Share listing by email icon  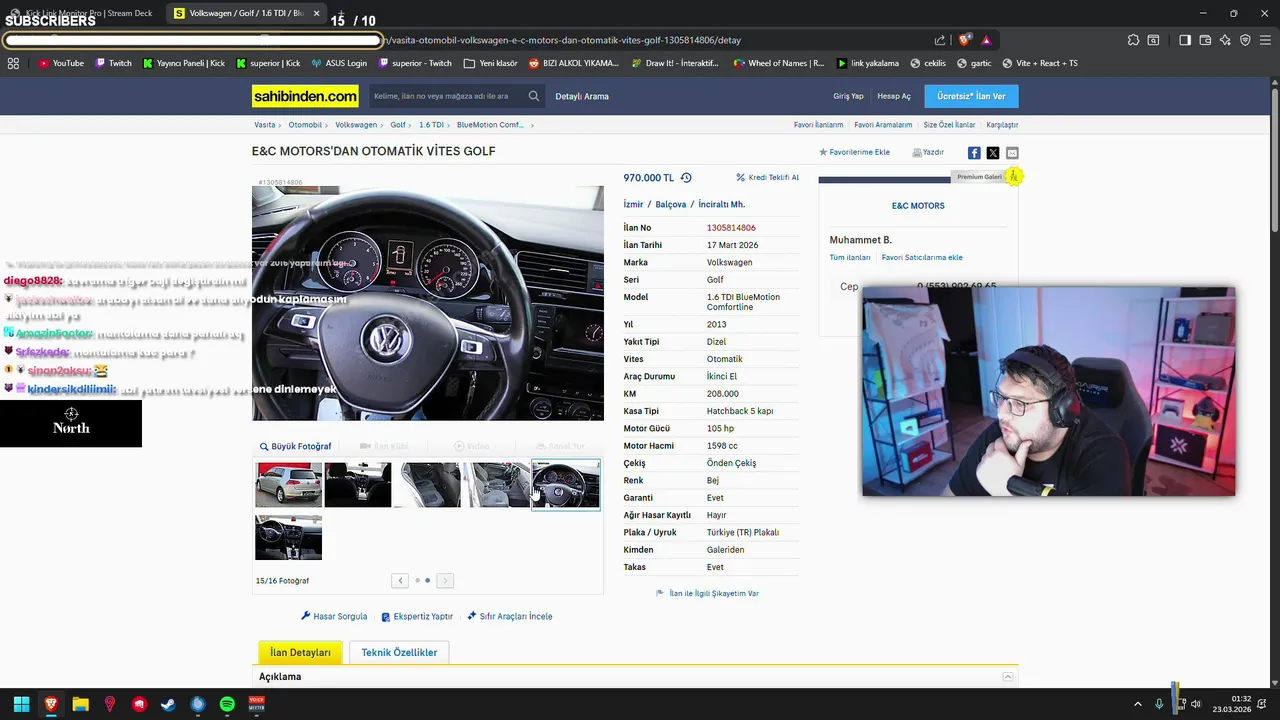point(1012,153)
